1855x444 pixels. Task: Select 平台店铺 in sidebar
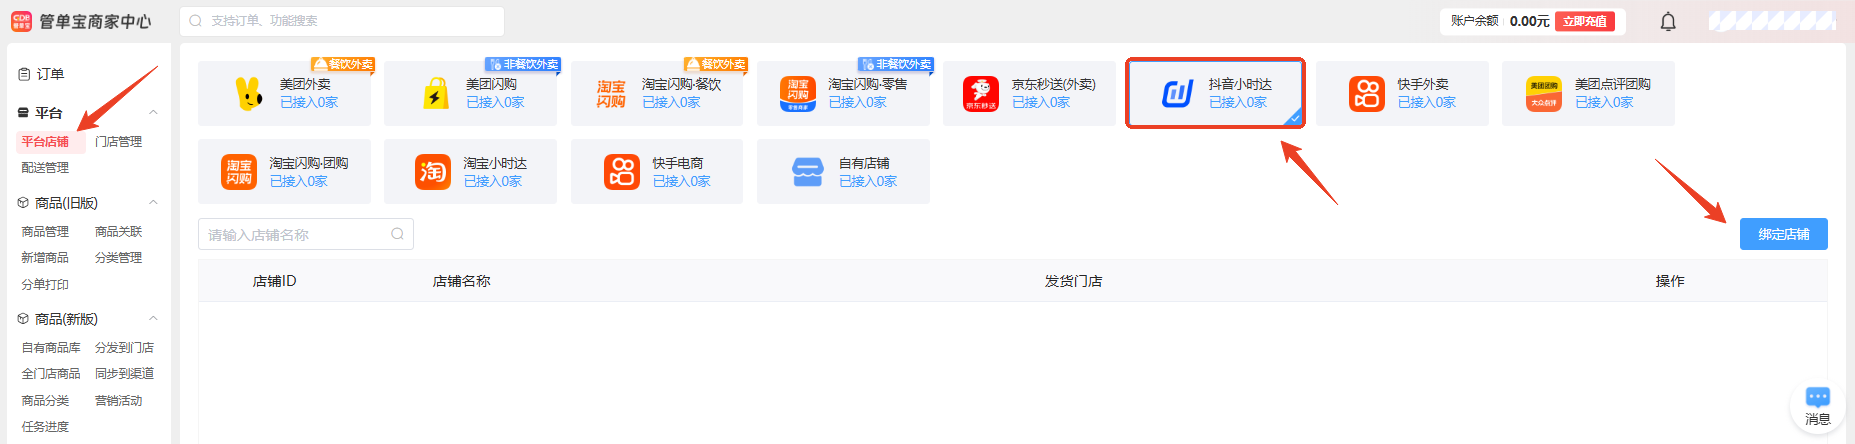pyautogui.click(x=45, y=142)
